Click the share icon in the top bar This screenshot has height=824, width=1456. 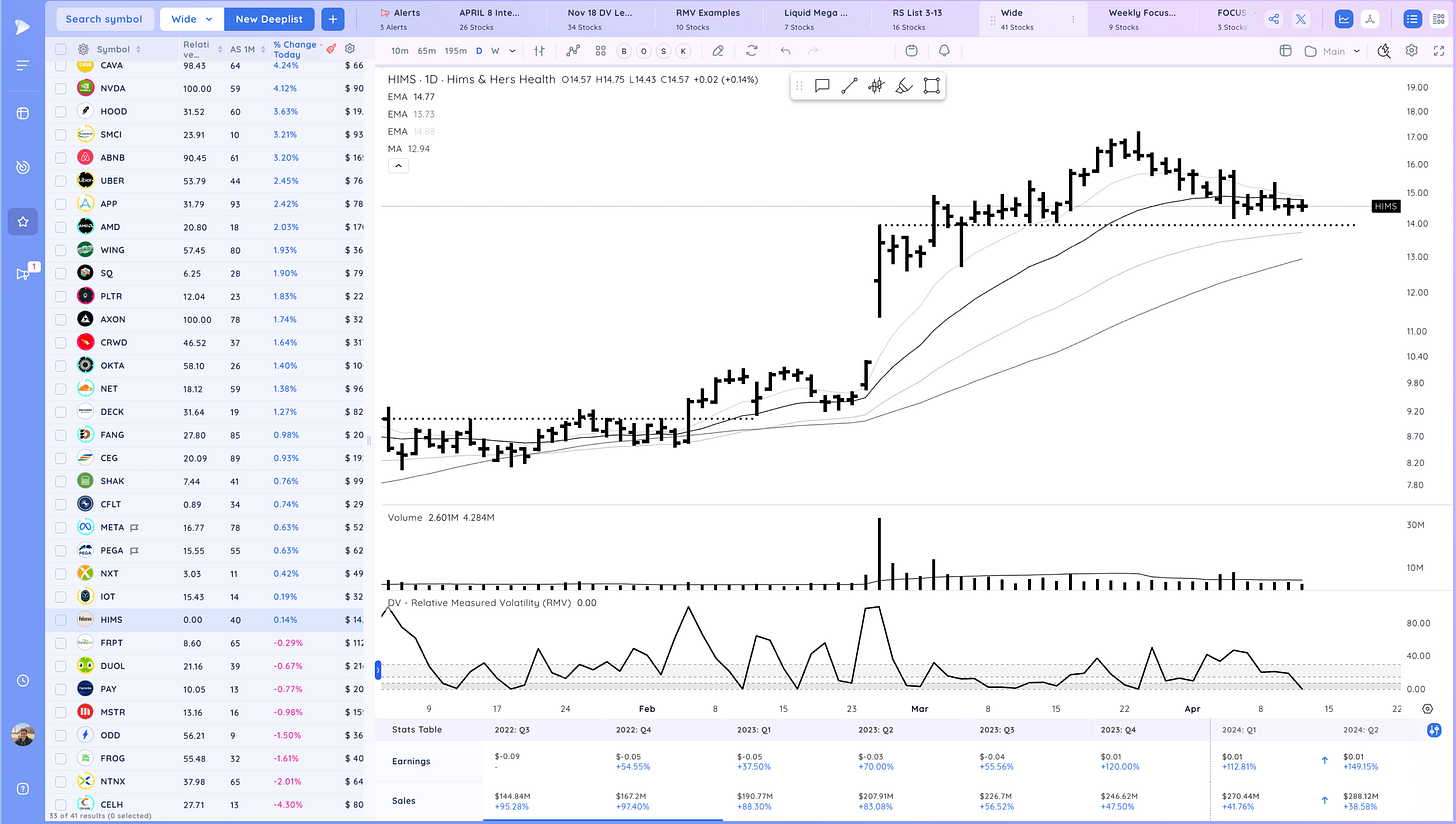[1273, 19]
